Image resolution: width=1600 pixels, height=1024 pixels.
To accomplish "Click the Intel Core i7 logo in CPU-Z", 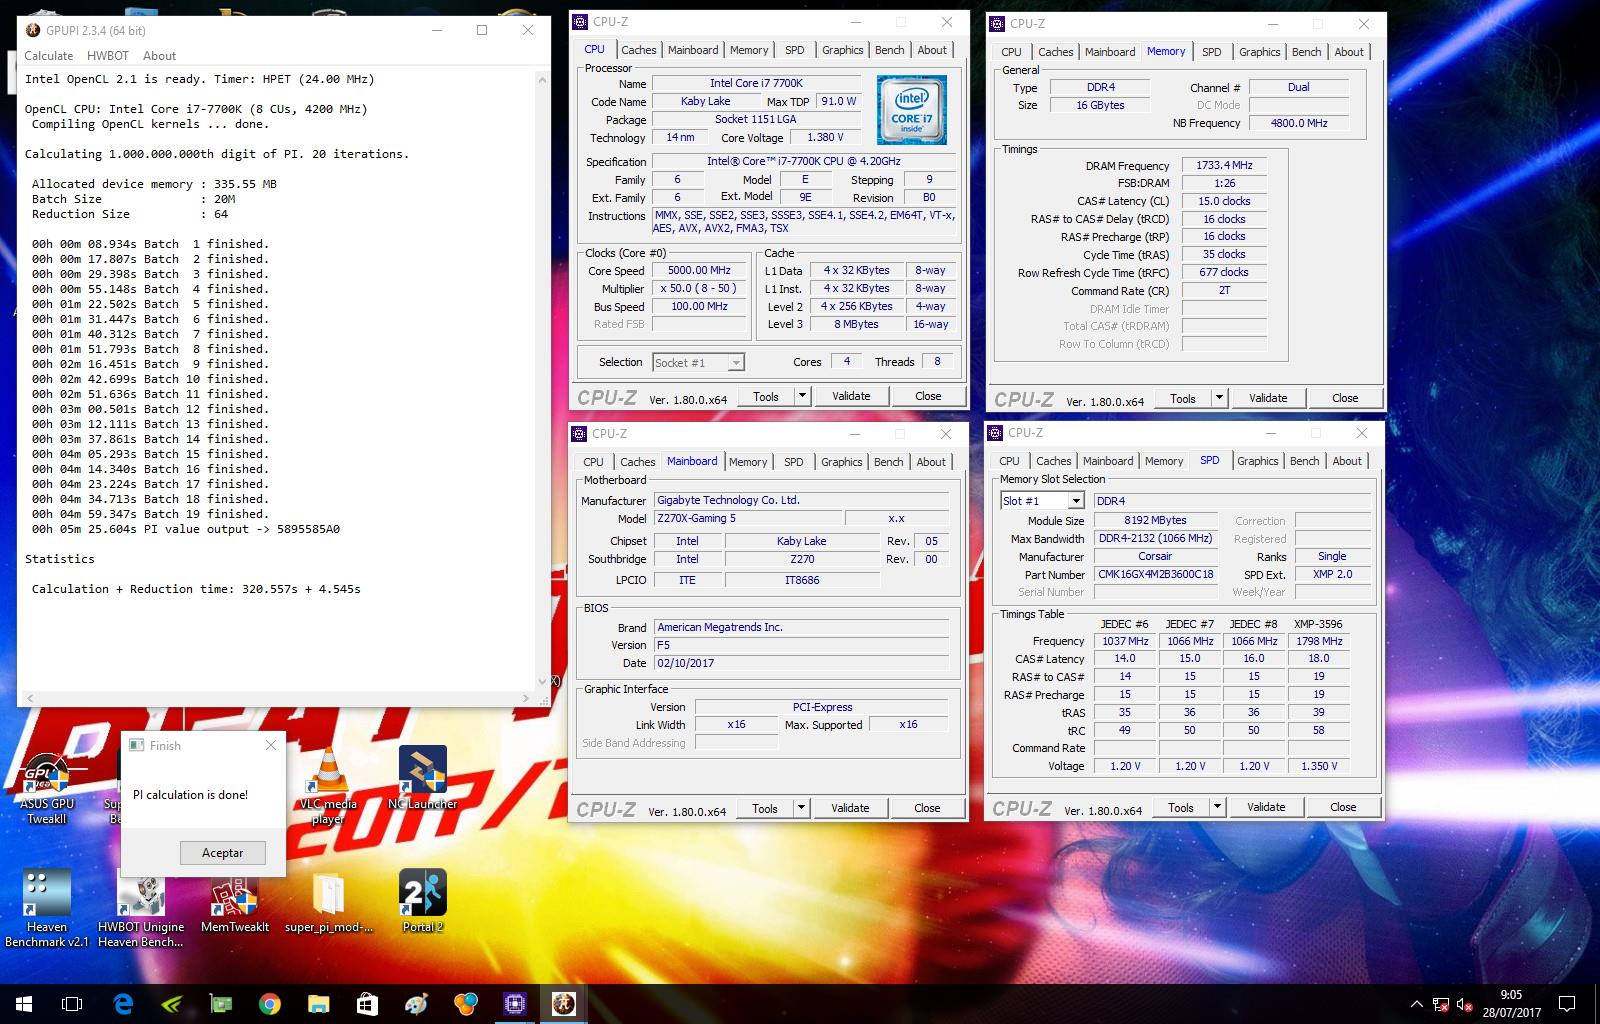I will click(x=911, y=110).
